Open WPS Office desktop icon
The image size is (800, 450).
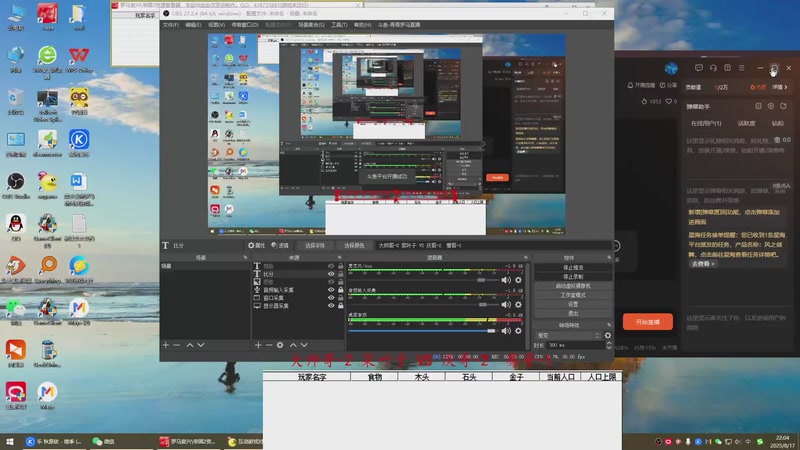coord(79,60)
